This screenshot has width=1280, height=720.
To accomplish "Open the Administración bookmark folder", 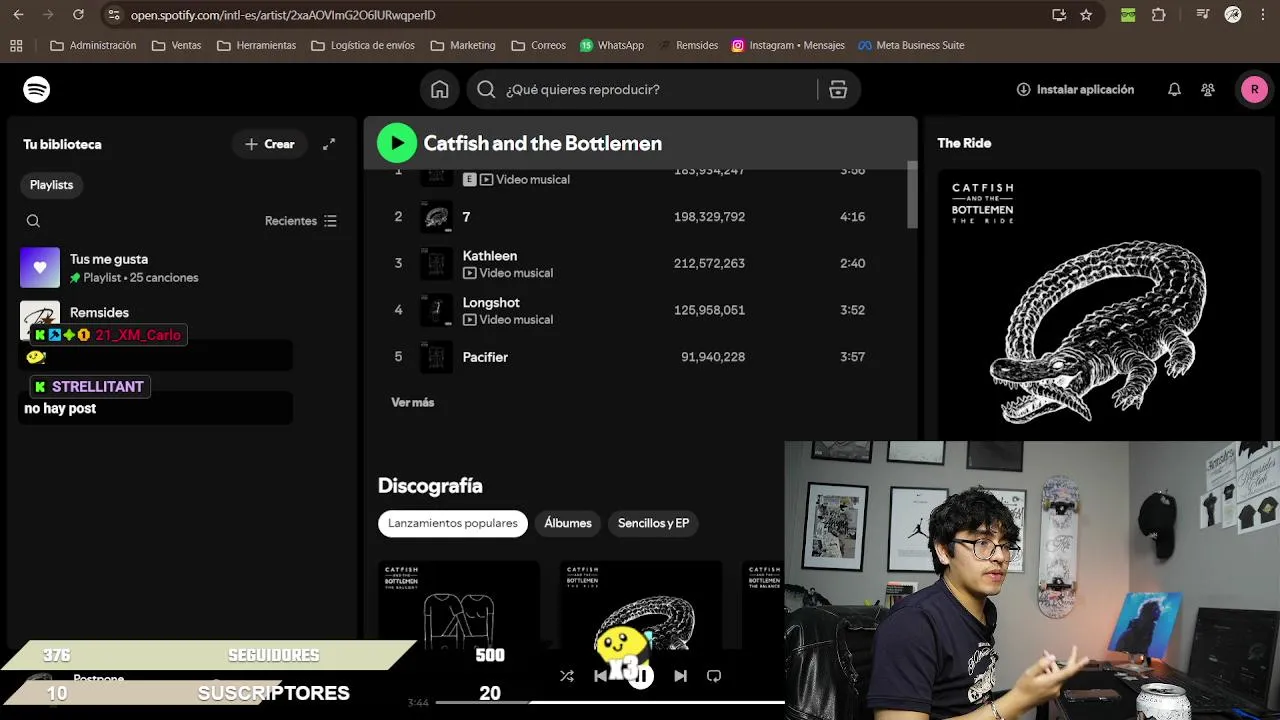I will [x=93, y=45].
